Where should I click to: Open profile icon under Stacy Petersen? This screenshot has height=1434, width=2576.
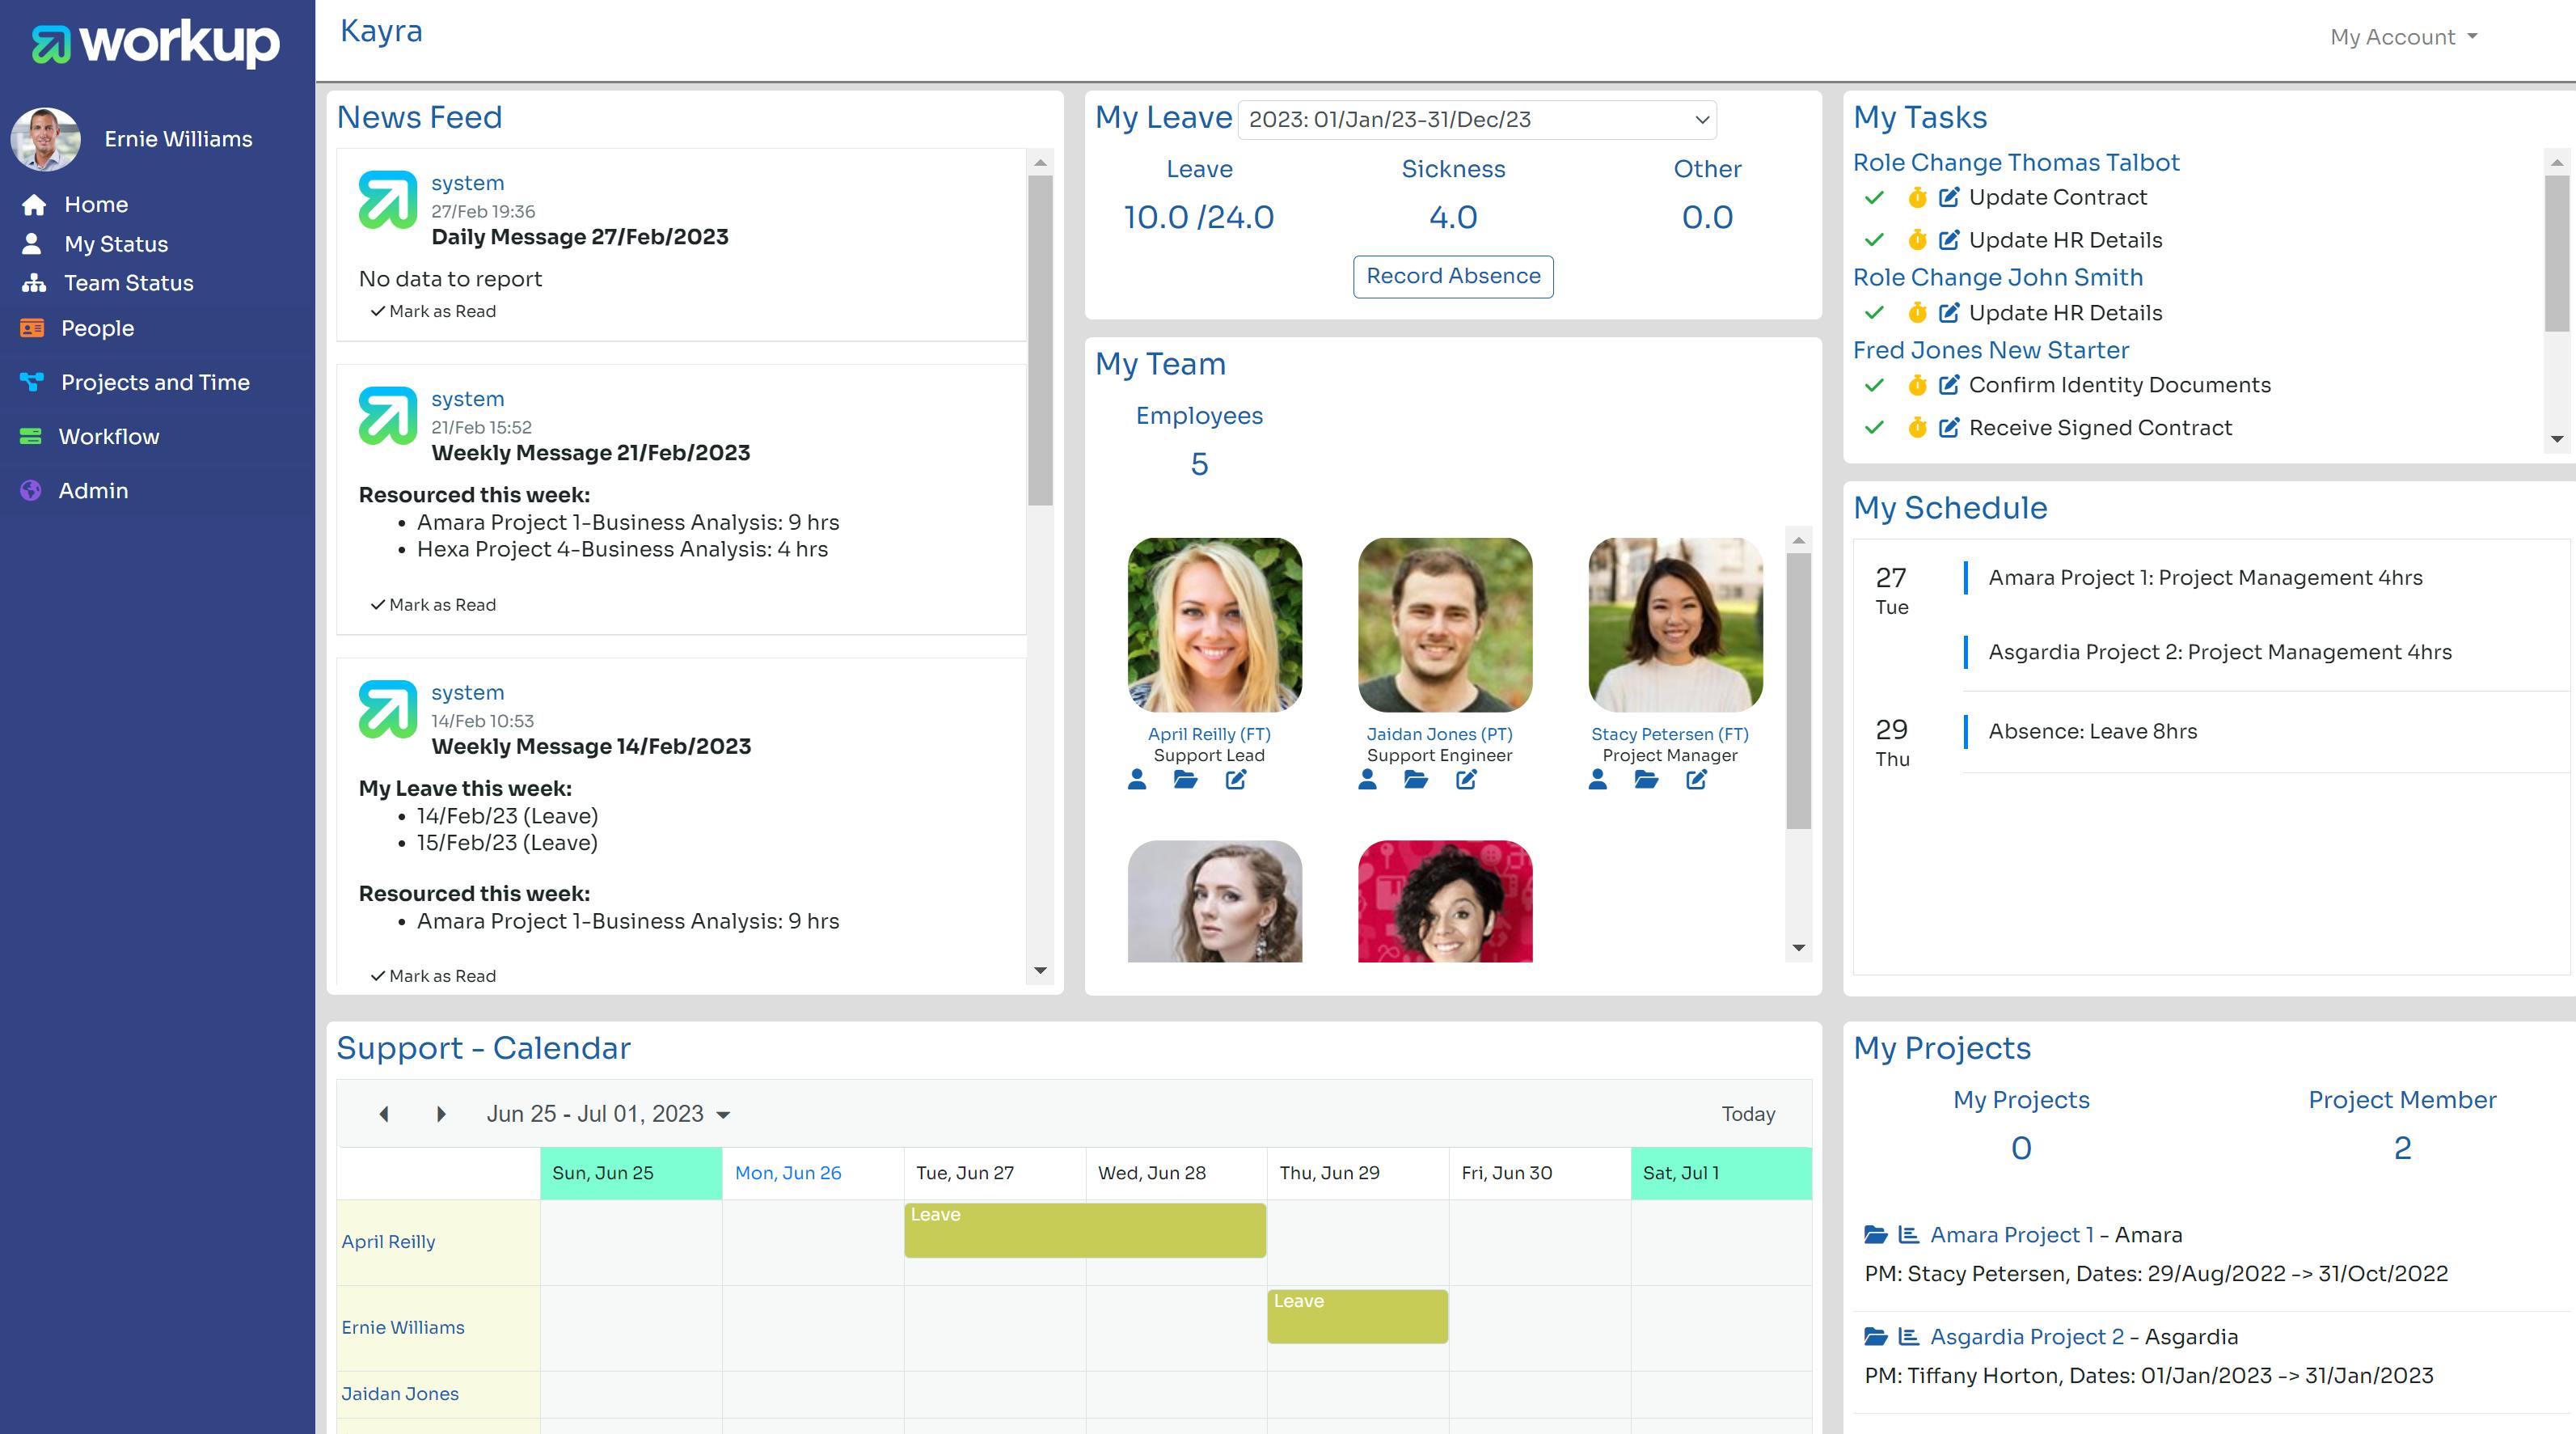click(1597, 780)
